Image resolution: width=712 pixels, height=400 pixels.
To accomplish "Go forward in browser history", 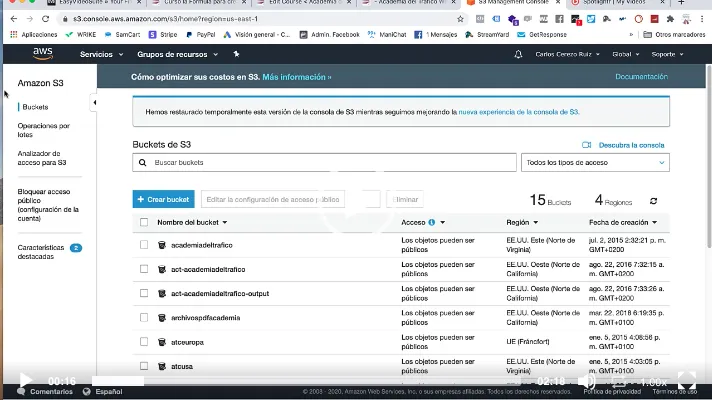I will [x=30, y=19].
